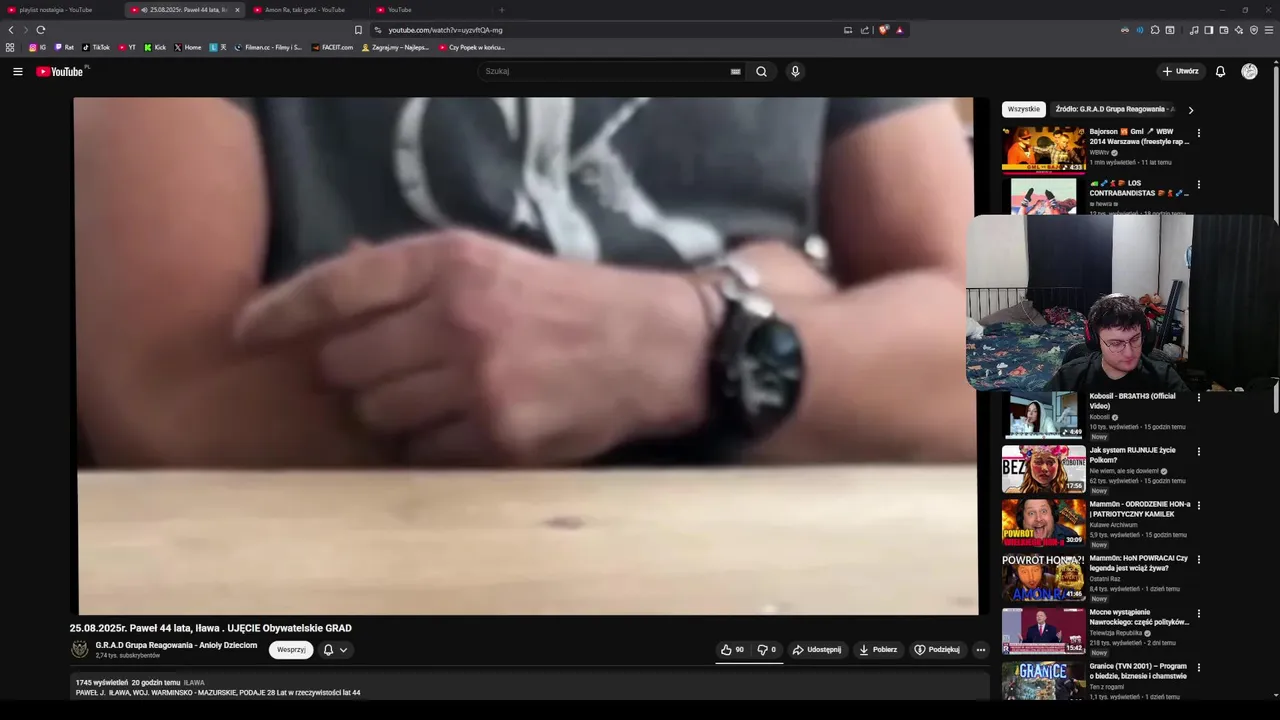Image resolution: width=1280 pixels, height=720 pixels.
Task: Click the Wesprzyj button
Action: [291, 650]
